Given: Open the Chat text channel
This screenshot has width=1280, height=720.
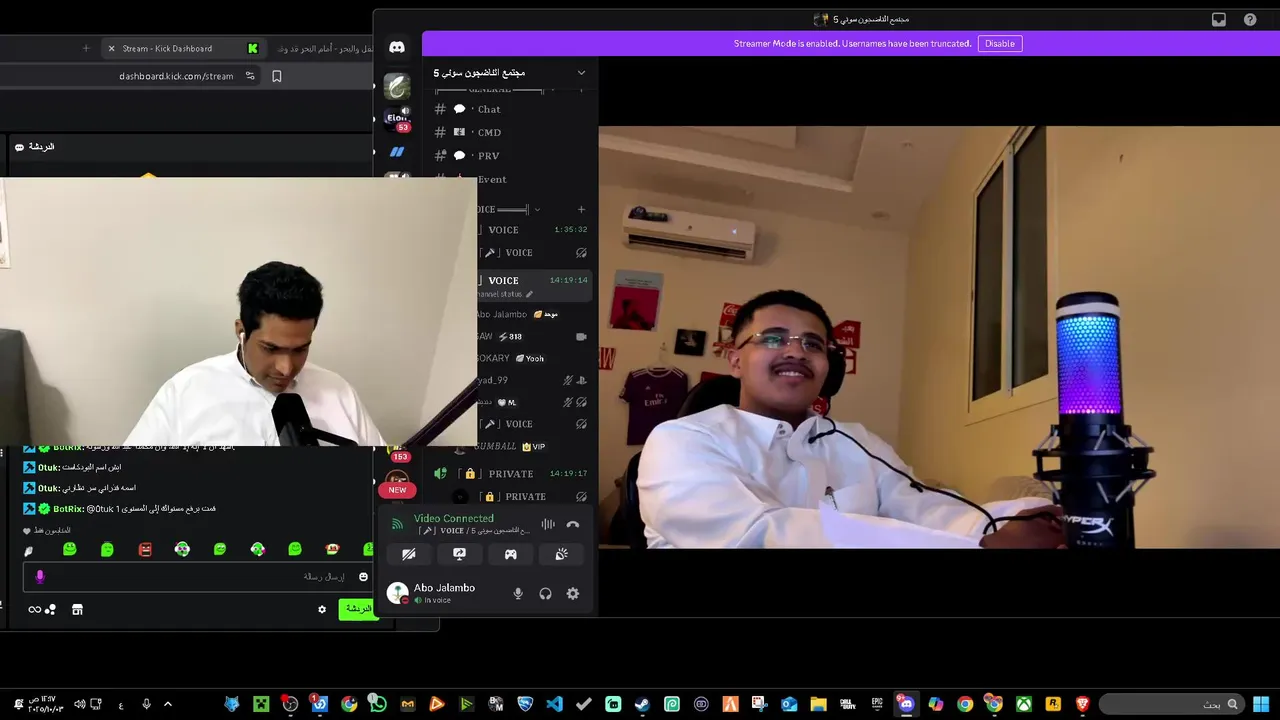Looking at the screenshot, I should click(x=488, y=109).
